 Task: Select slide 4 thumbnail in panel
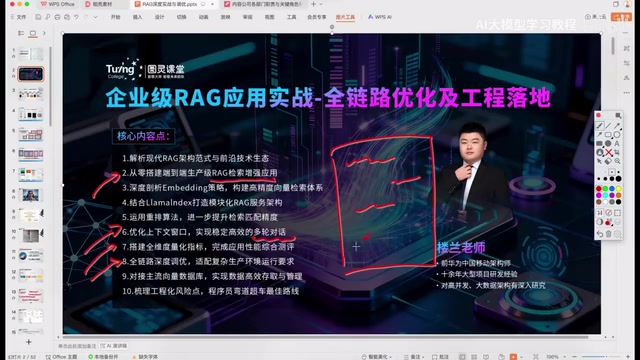pyautogui.click(x=31, y=114)
